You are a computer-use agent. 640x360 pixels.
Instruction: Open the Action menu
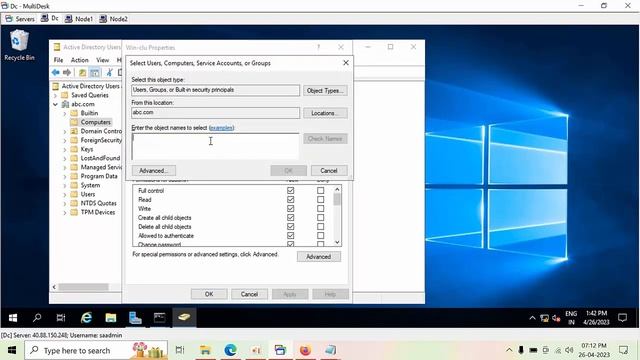[x=80, y=60]
